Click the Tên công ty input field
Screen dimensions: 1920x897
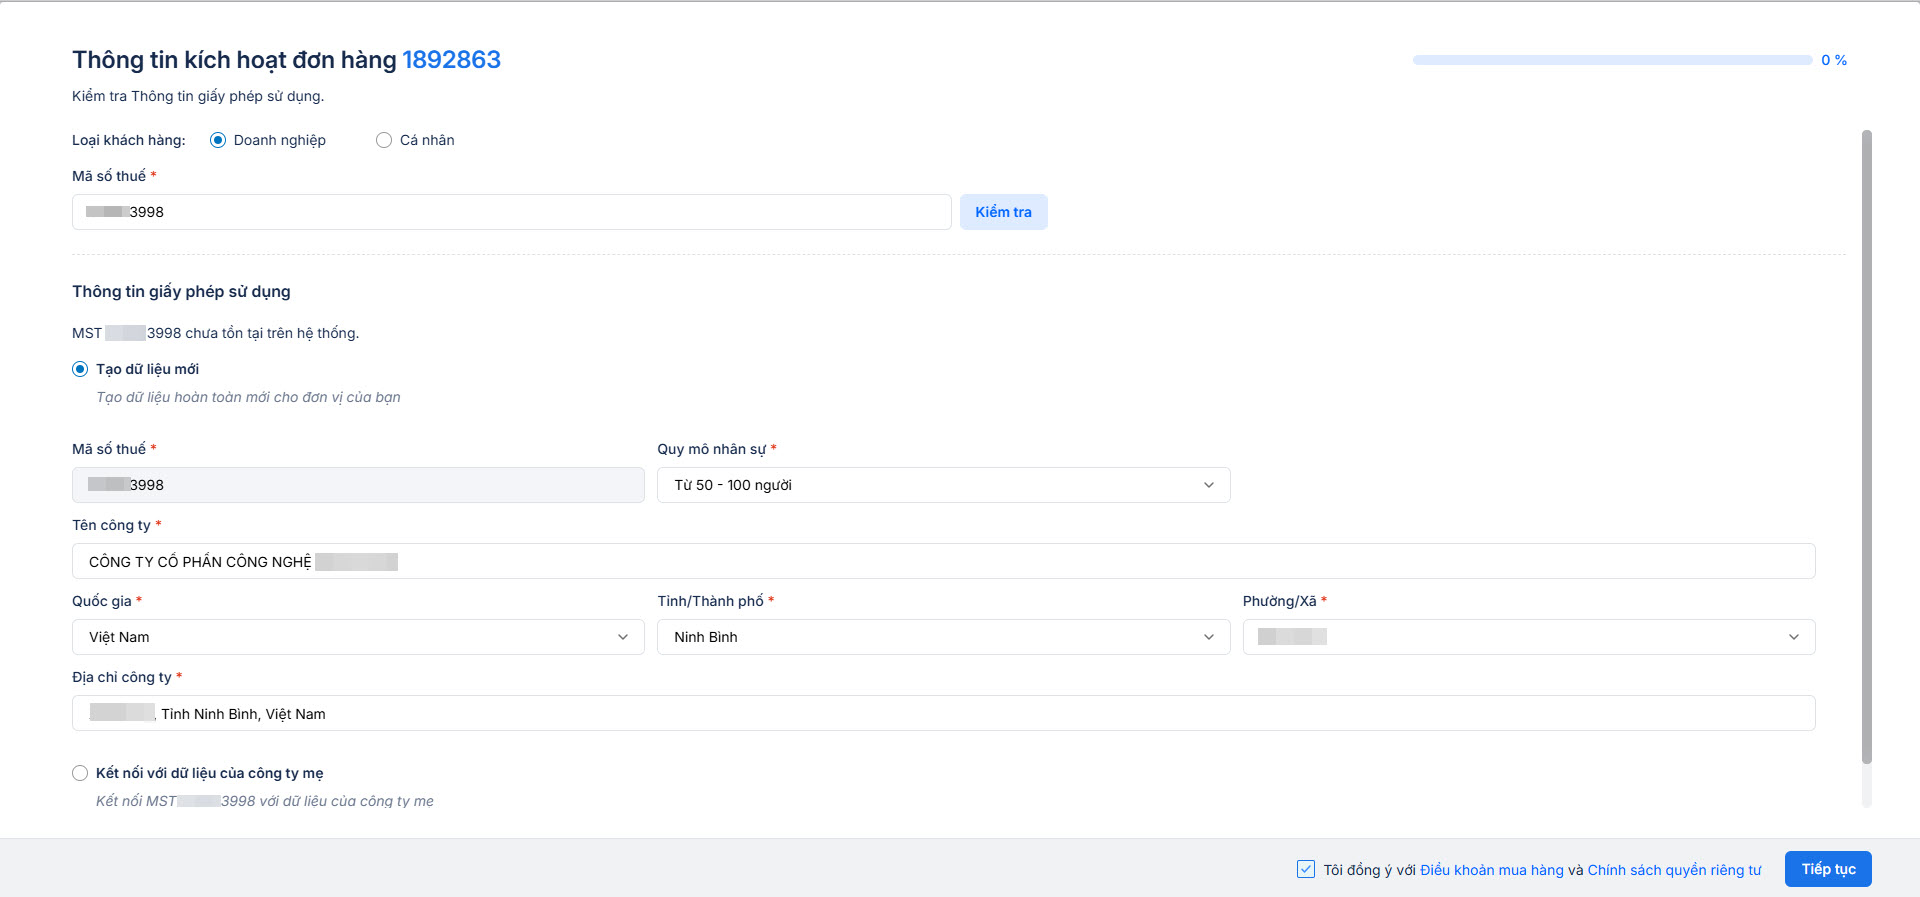943,561
